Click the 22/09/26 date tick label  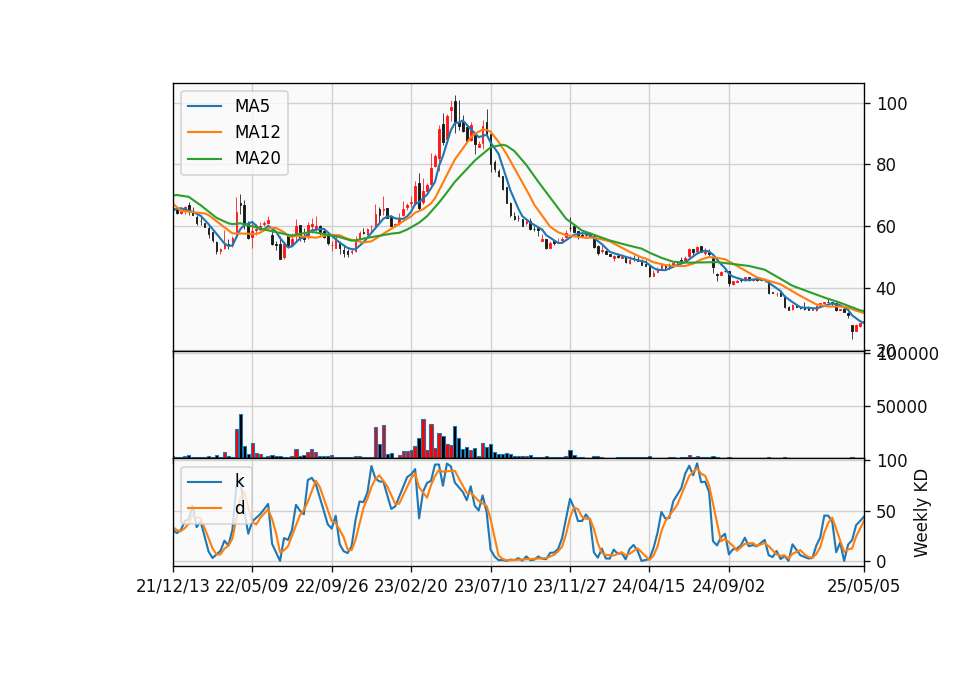331,586
